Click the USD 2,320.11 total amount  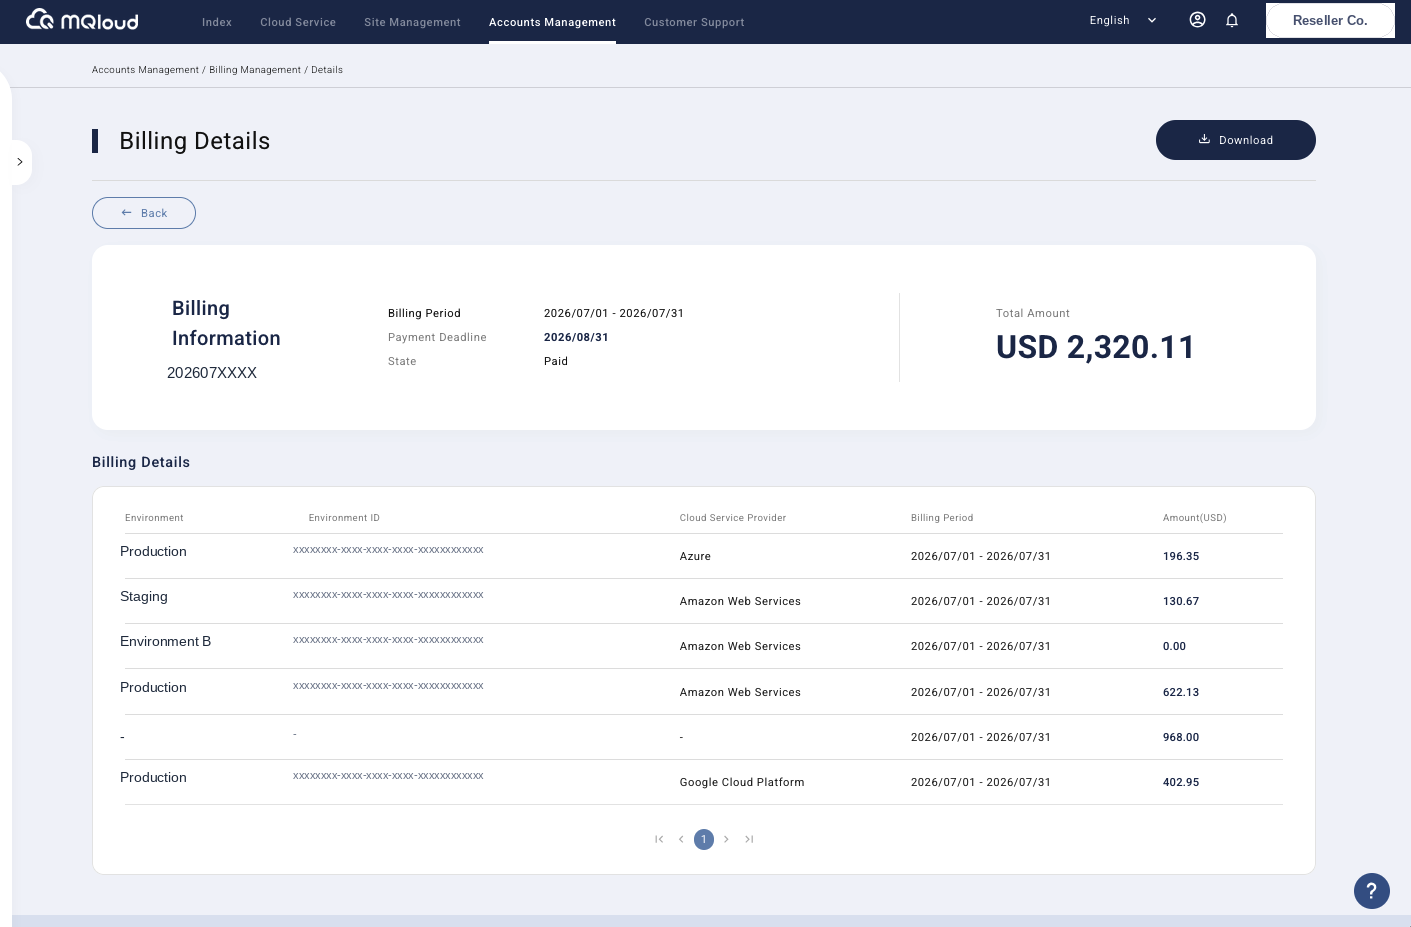[1095, 347]
